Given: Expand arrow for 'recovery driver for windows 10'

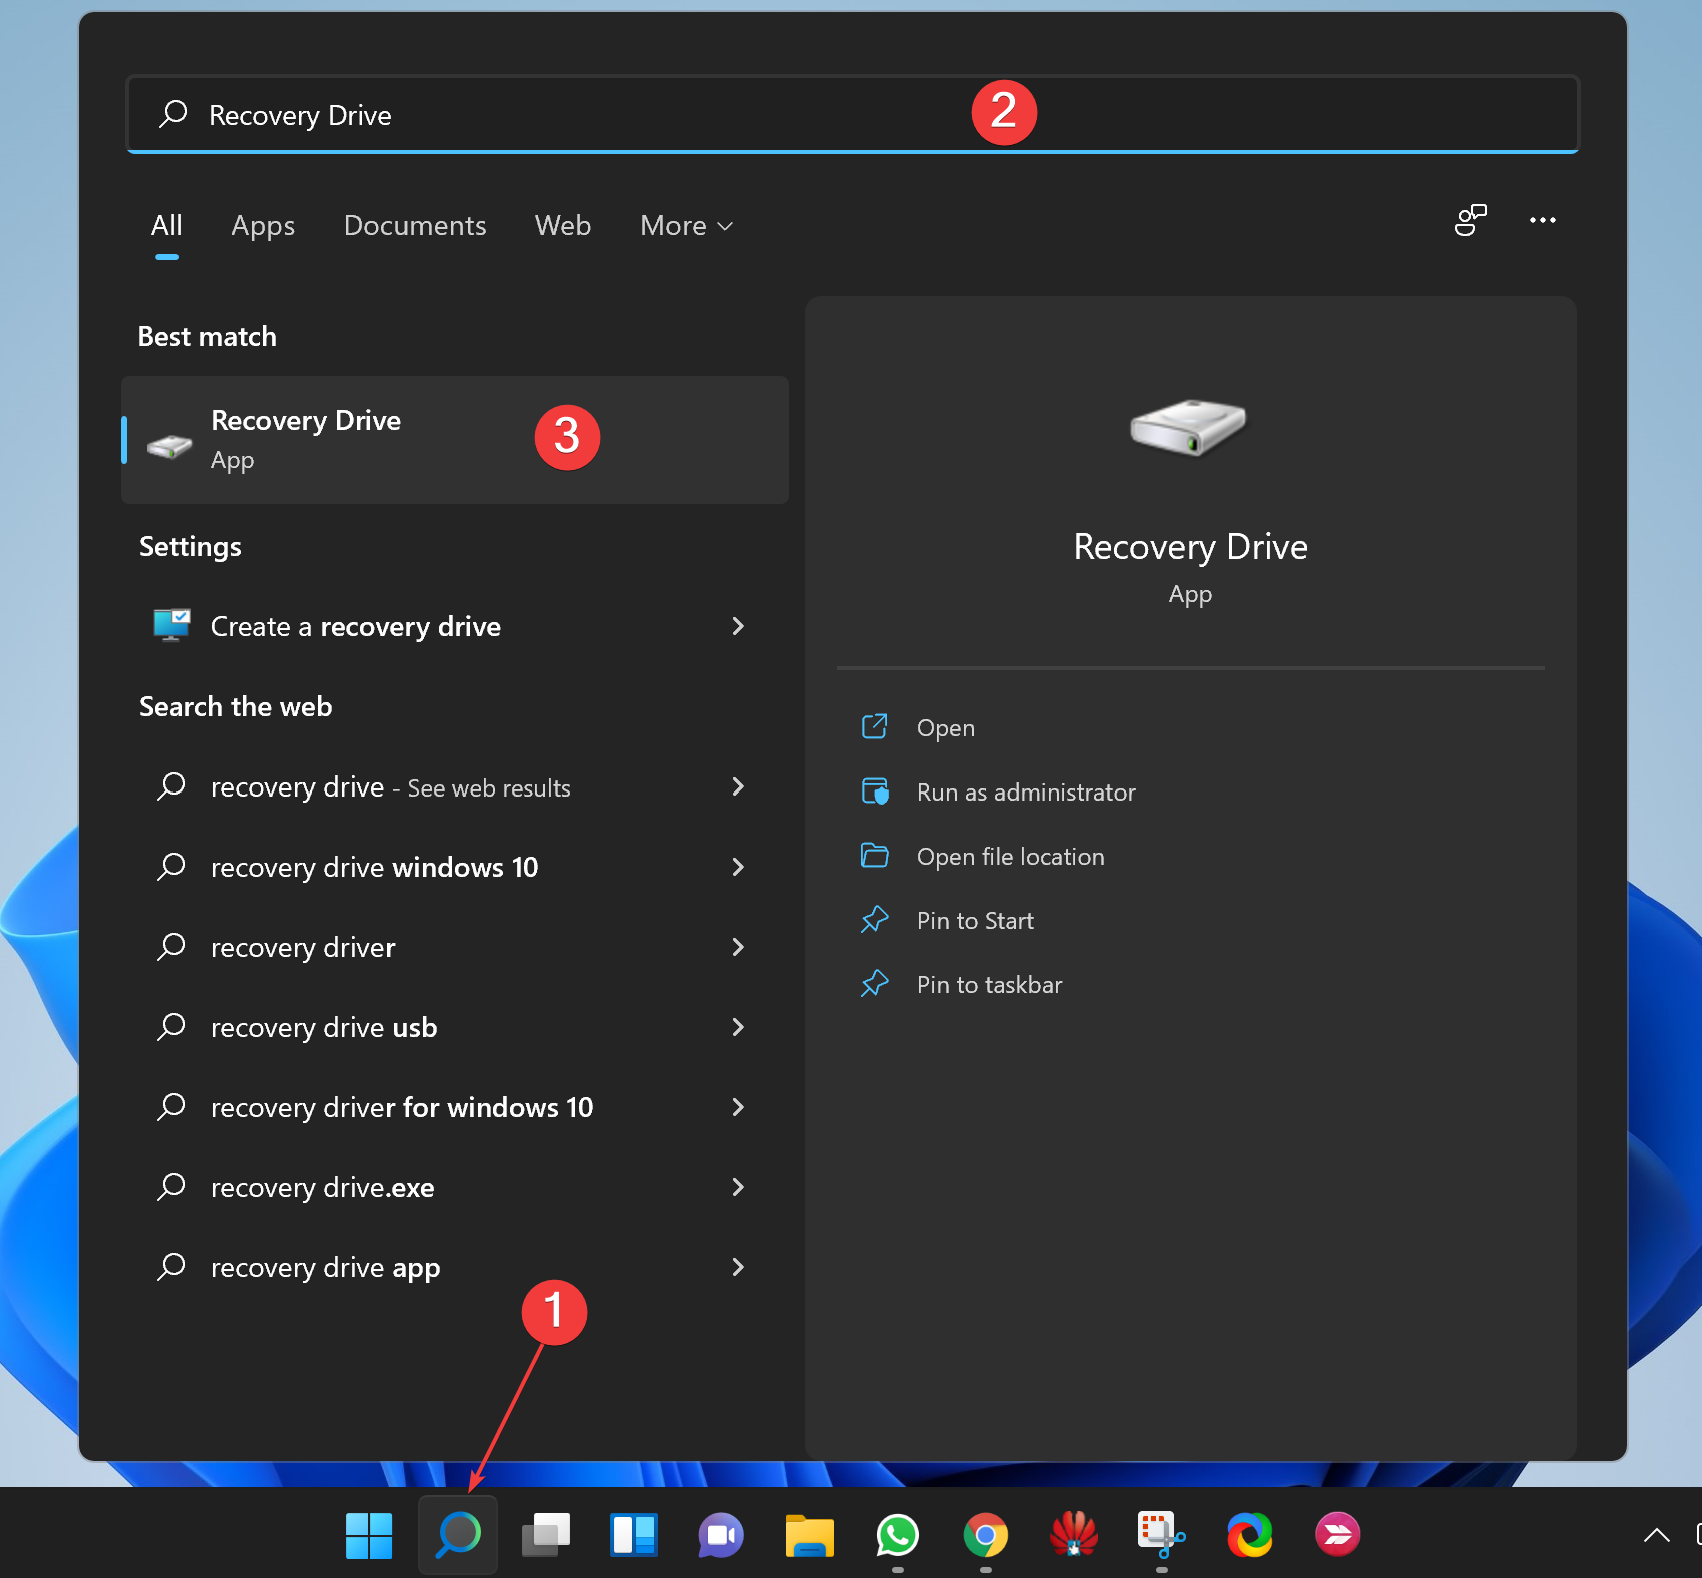Looking at the screenshot, I should point(738,1107).
